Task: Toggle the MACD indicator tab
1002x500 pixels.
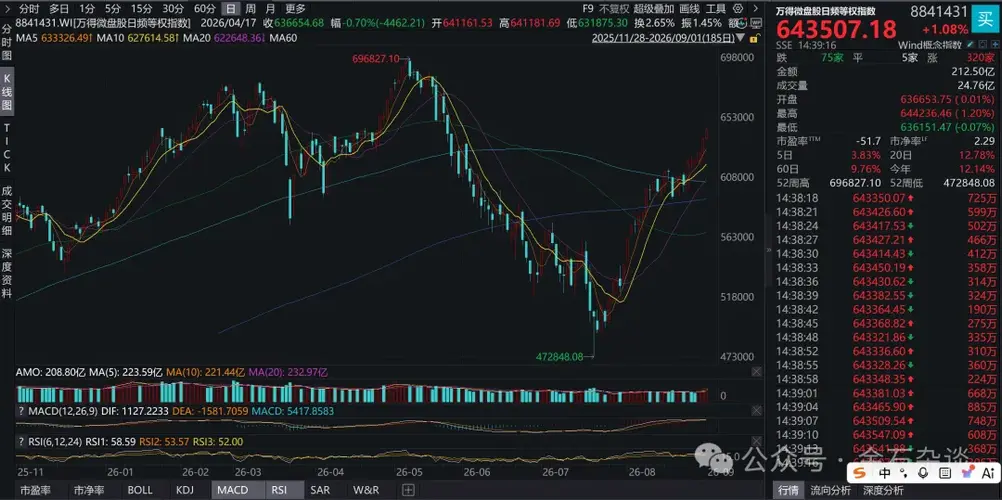Action: [233, 490]
